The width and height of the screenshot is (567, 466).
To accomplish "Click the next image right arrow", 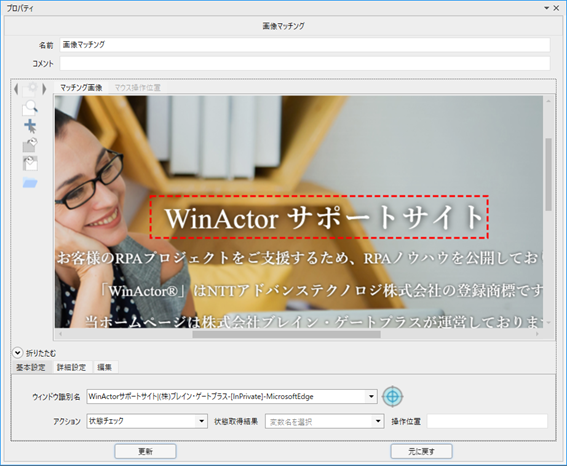I will (44, 89).
